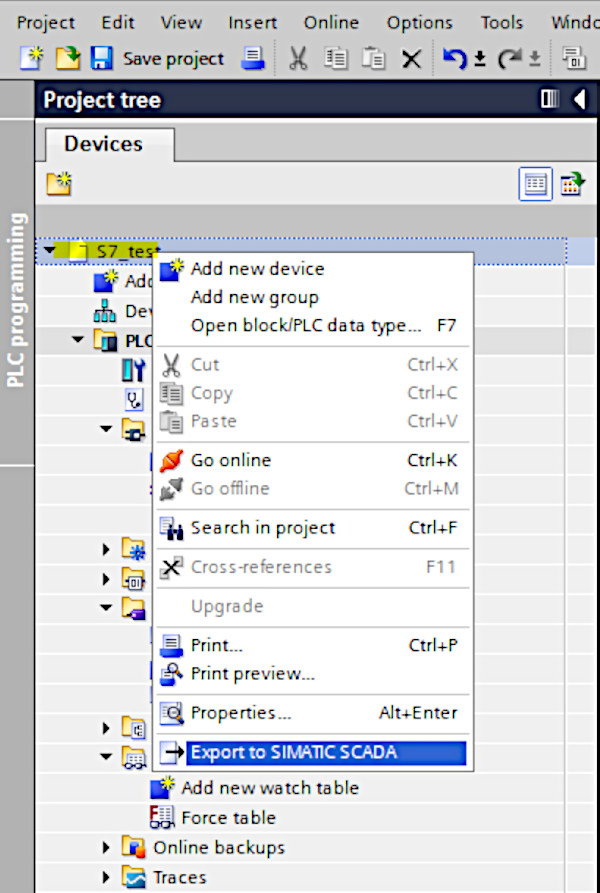This screenshot has height=893, width=600.
Task: Expand the technology objects folder arrow
Action: coord(106,549)
